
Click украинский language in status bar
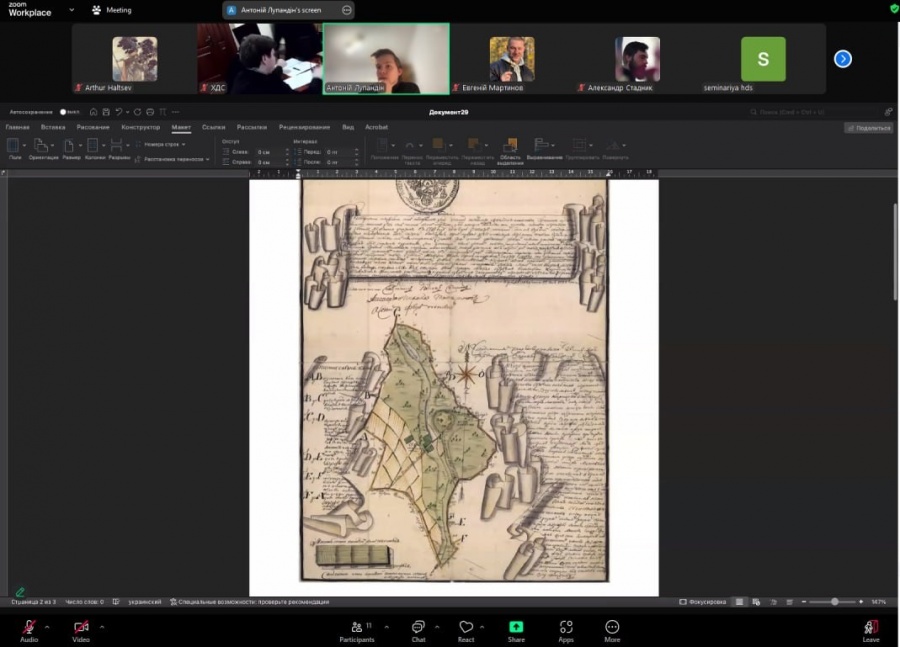click(145, 602)
